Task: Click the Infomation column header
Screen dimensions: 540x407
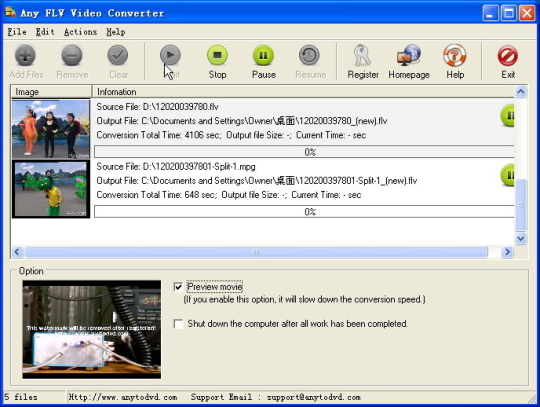Action: click(303, 92)
